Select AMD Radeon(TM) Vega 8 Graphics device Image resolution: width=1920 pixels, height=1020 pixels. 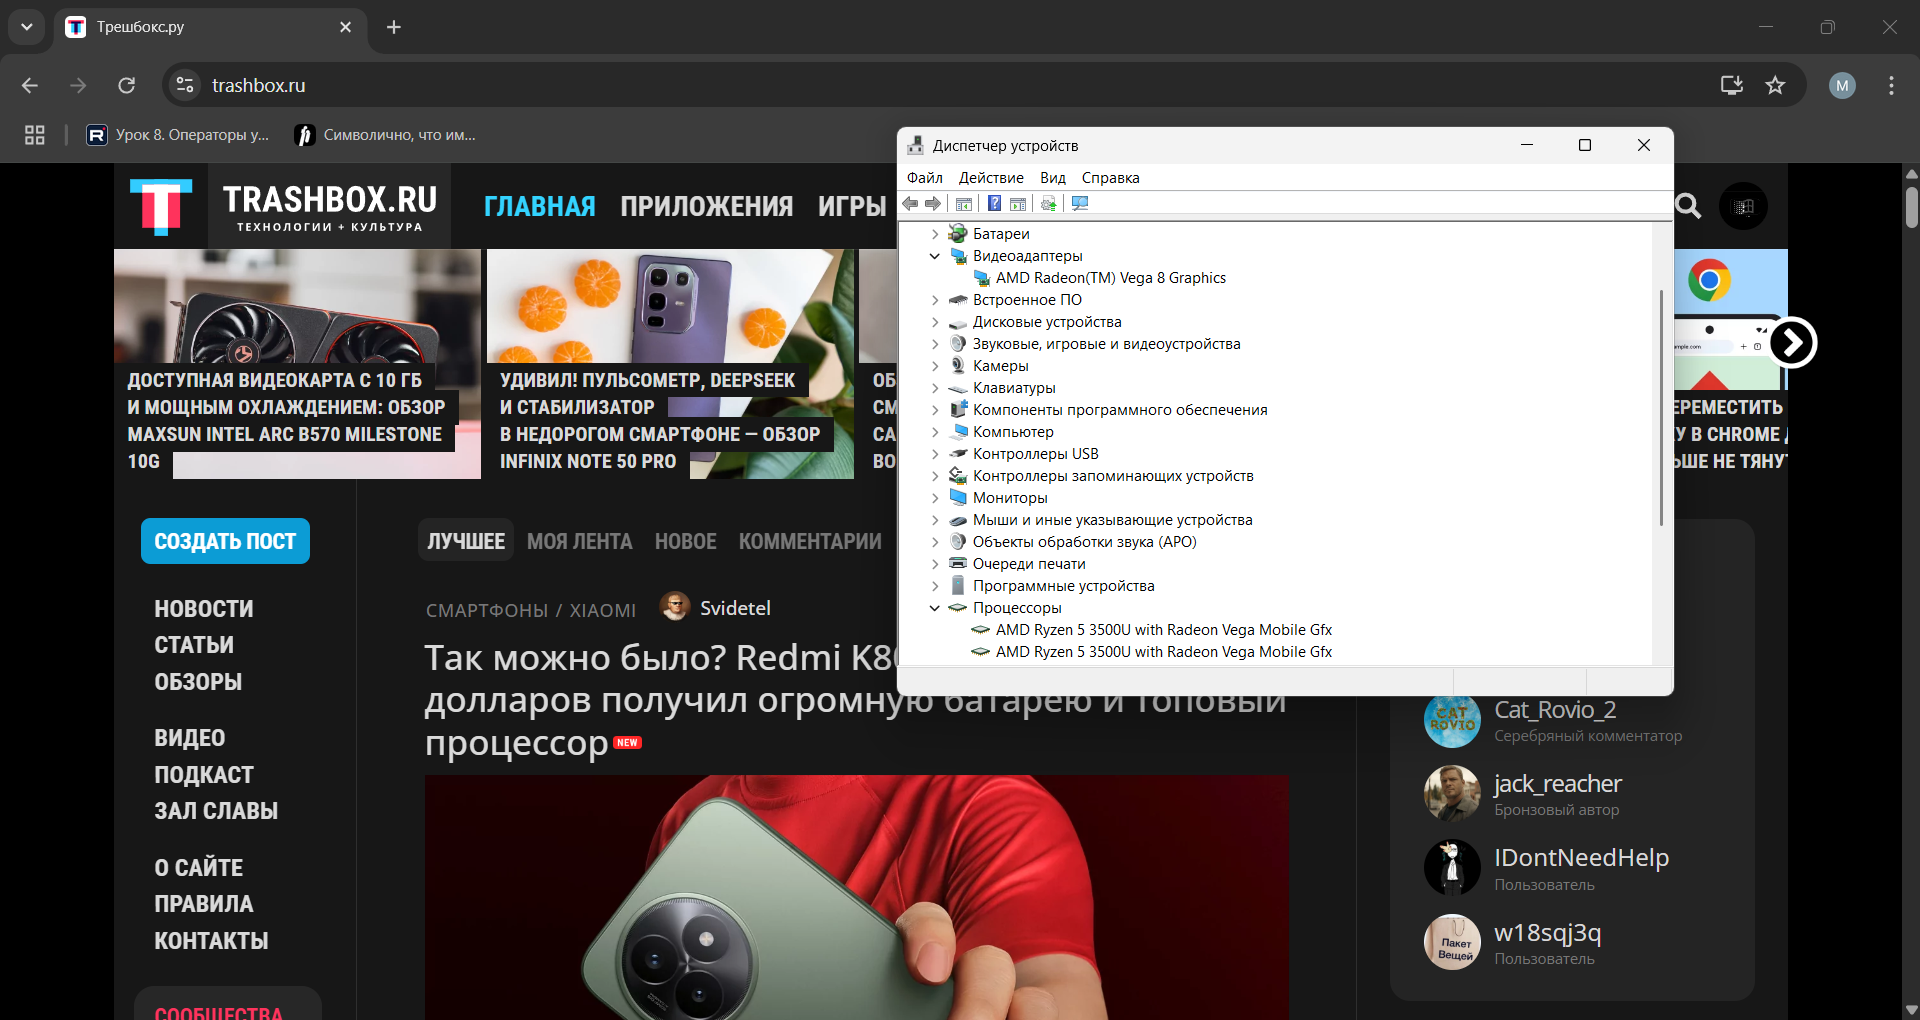point(1110,278)
